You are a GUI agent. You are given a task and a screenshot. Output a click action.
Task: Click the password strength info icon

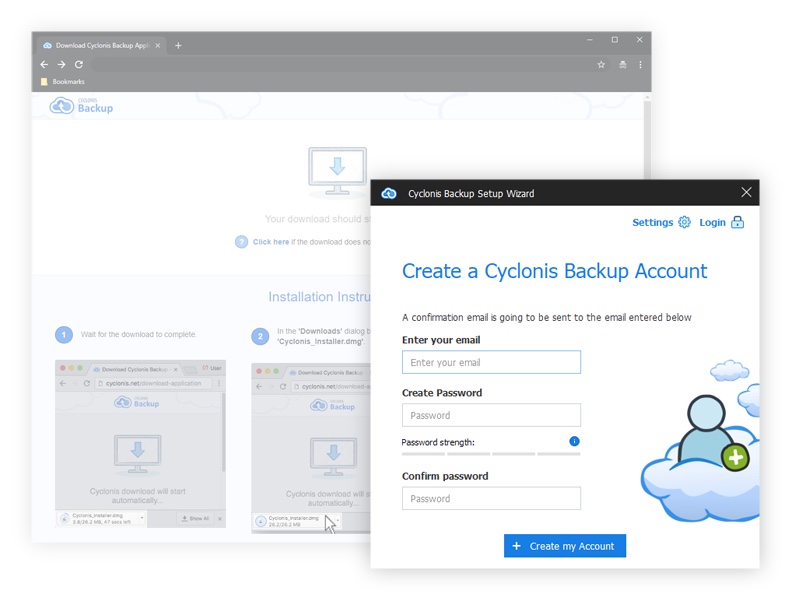click(x=574, y=441)
